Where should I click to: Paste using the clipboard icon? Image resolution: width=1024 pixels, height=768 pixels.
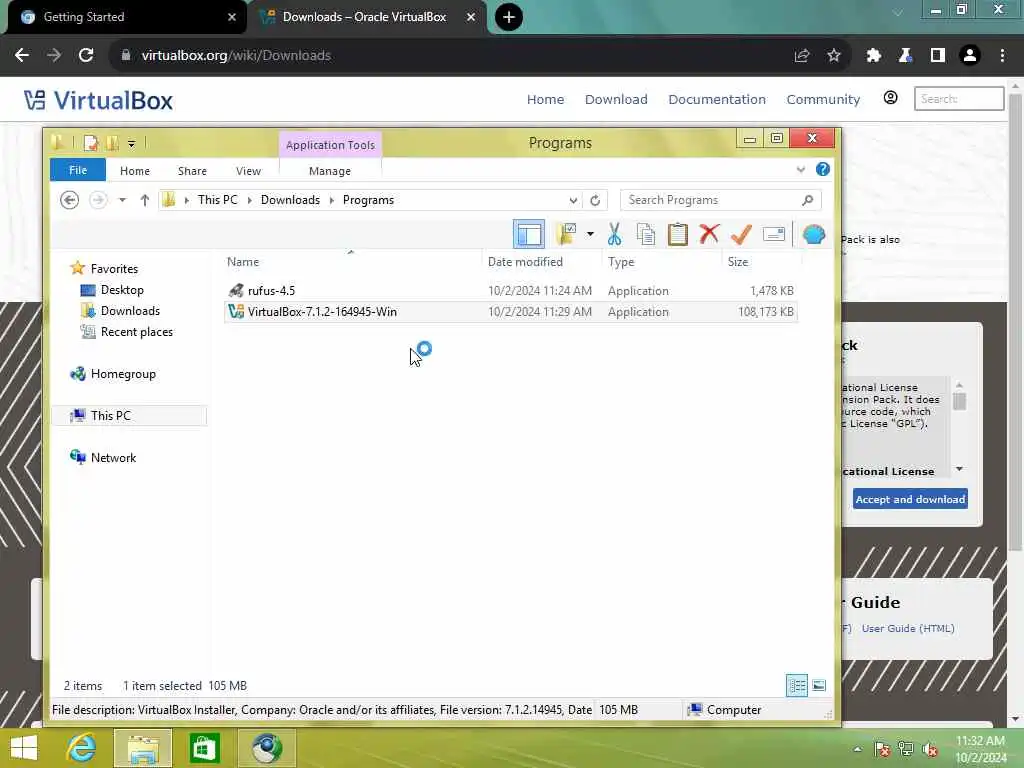click(677, 234)
